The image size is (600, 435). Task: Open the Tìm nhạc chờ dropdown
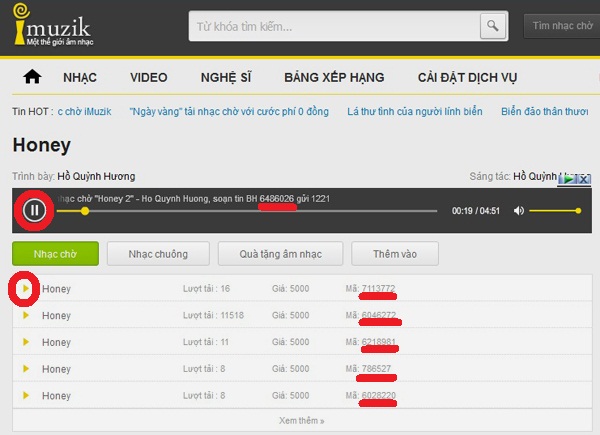tap(561, 25)
